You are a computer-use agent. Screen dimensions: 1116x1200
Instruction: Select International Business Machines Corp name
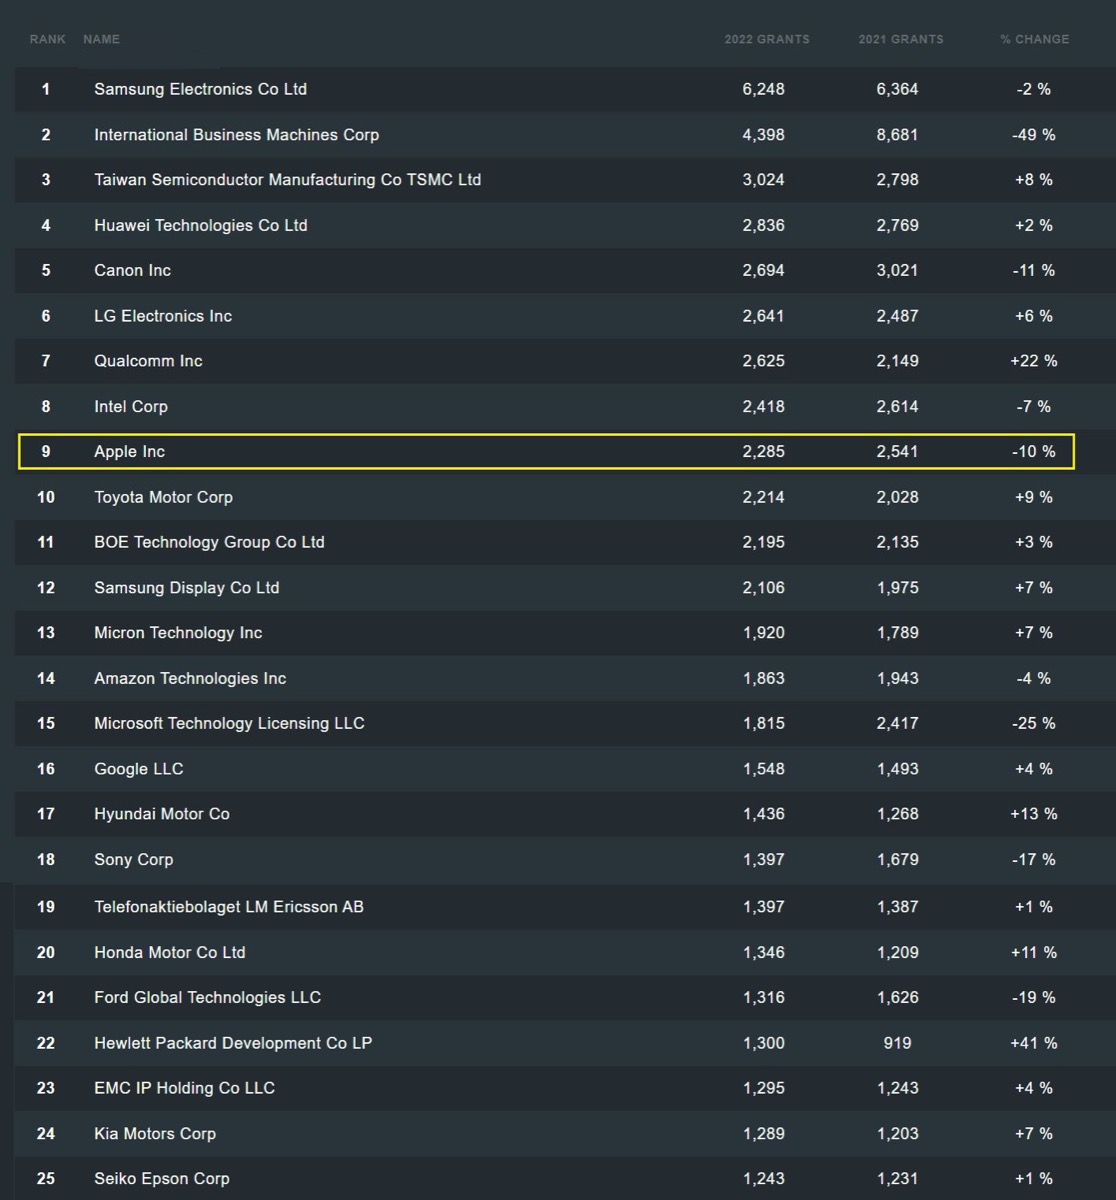[x=236, y=134]
